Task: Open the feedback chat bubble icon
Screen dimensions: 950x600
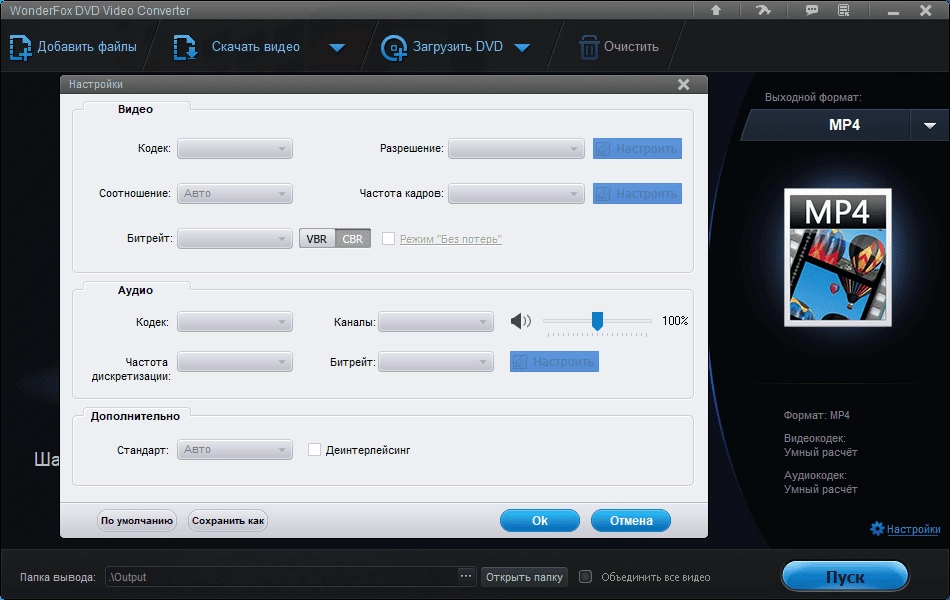Action: (811, 10)
